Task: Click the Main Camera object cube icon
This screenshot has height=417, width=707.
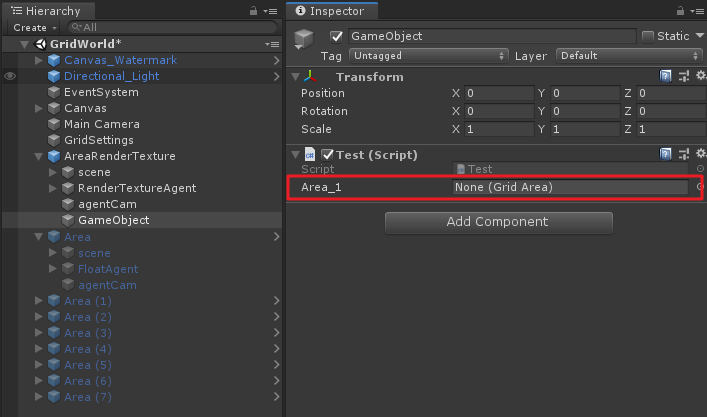Action: pyautogui.click(x=54, y=124)
